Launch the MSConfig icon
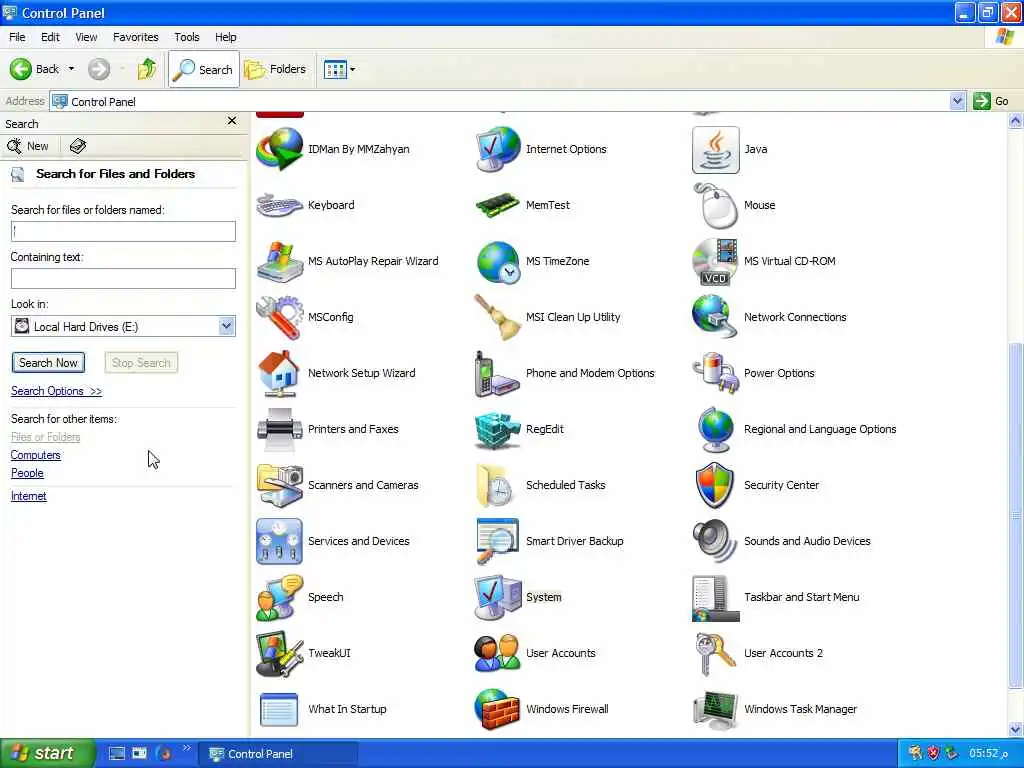The image size is (1024, 768). point(280,317)
